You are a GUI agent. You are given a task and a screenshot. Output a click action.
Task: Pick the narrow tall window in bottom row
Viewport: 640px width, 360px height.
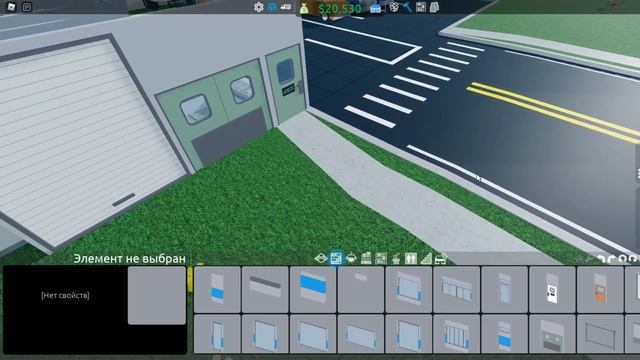217,334
